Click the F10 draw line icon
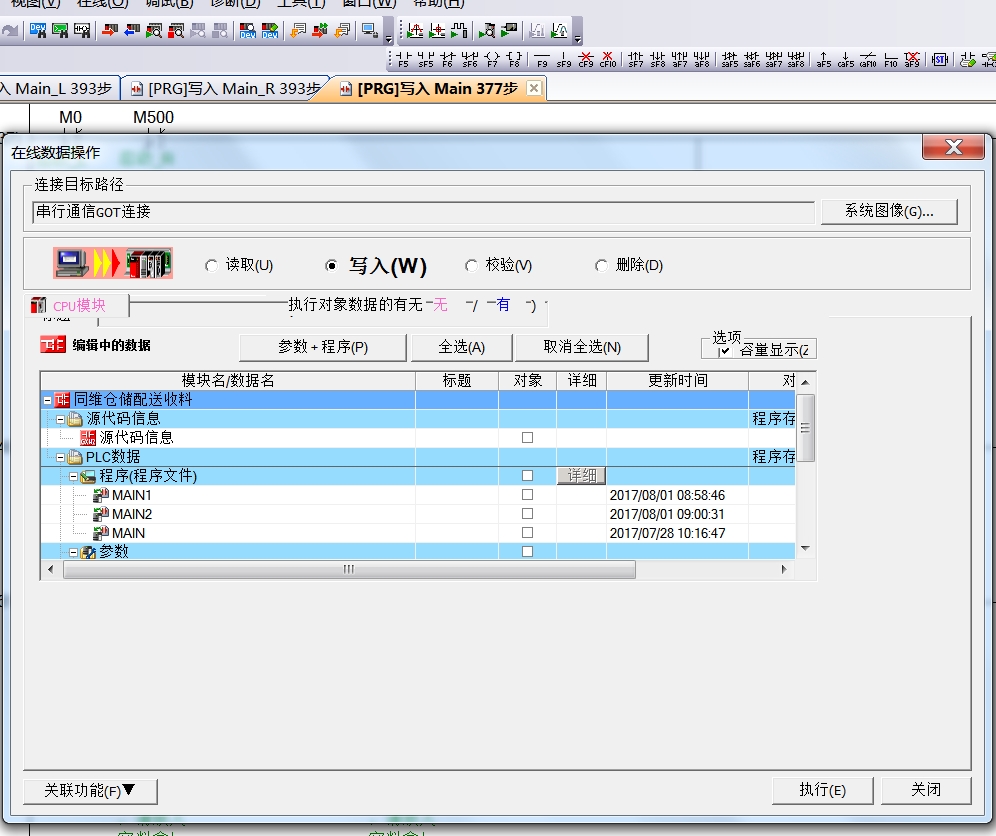The width and height of the screenshot is (996, 836). pos(890,59)
